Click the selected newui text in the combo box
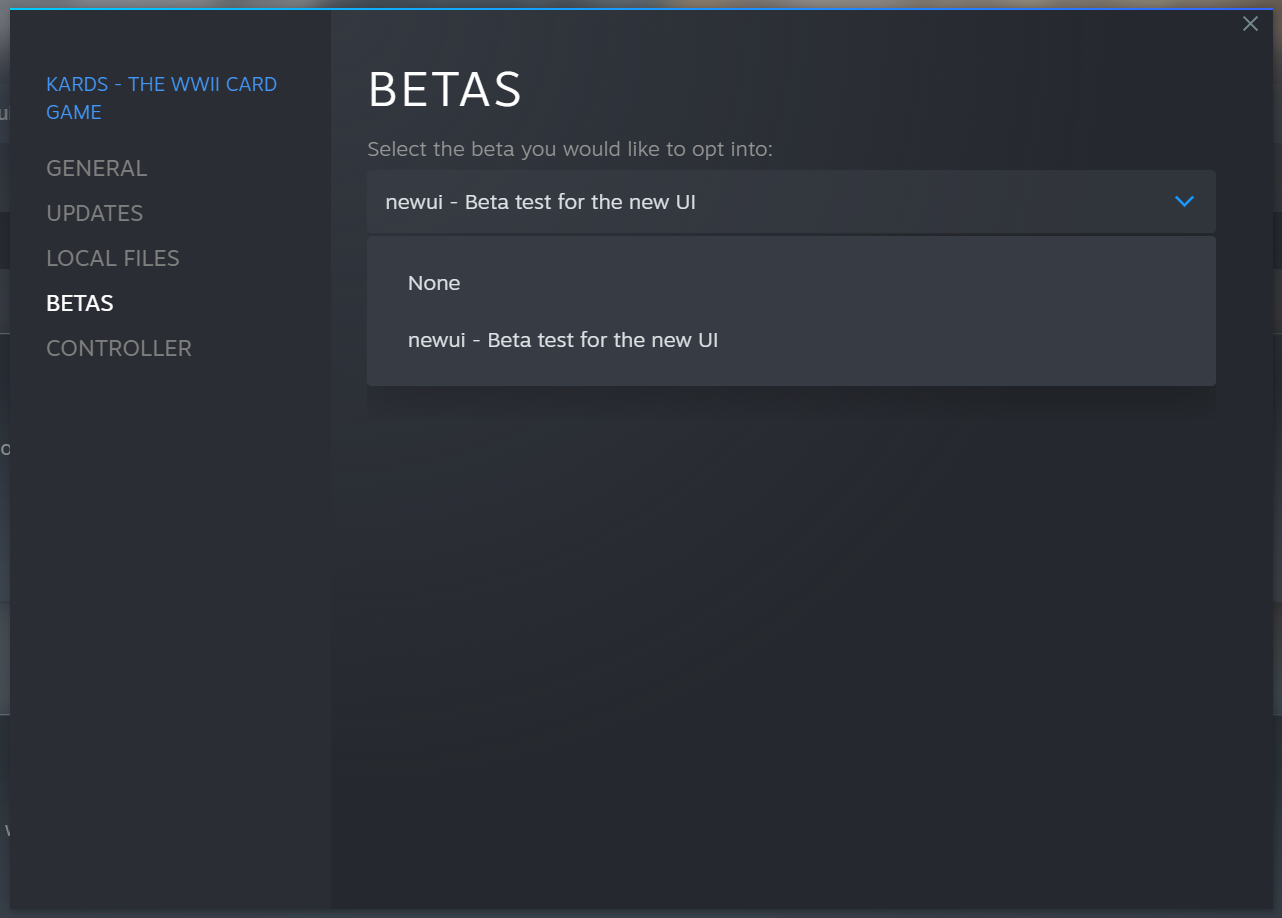The height and width of the screenshot is (918, 1282). pos(540,202)
